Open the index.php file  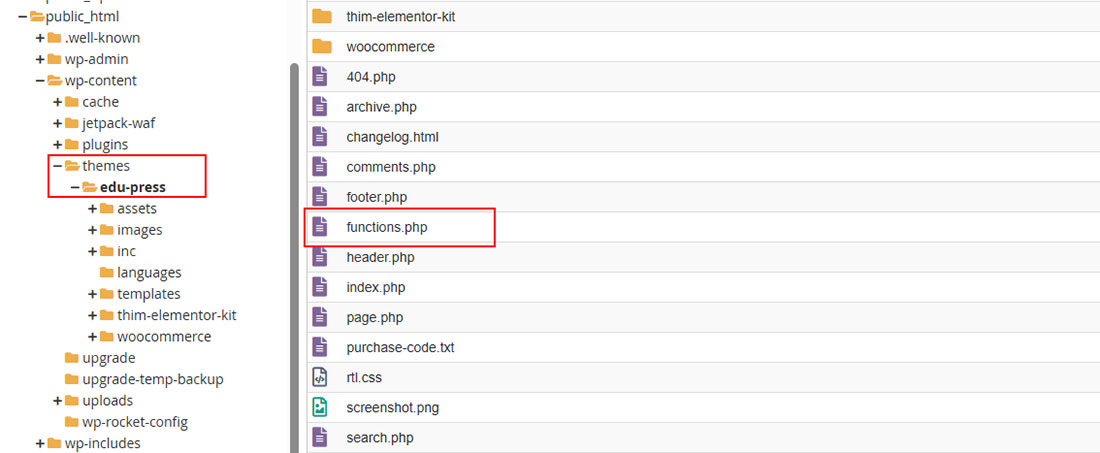376,287
